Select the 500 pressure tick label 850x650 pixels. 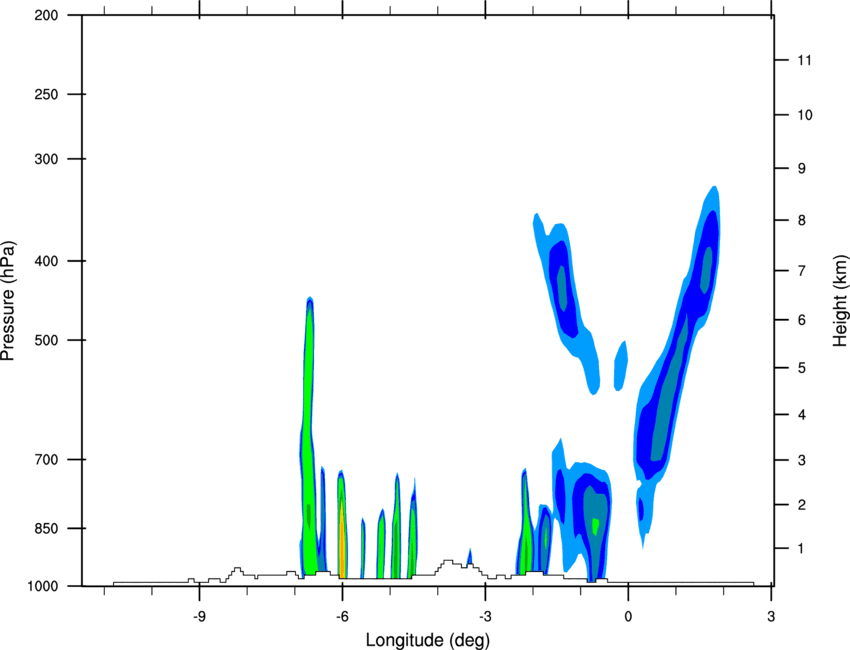click(46, 340)
